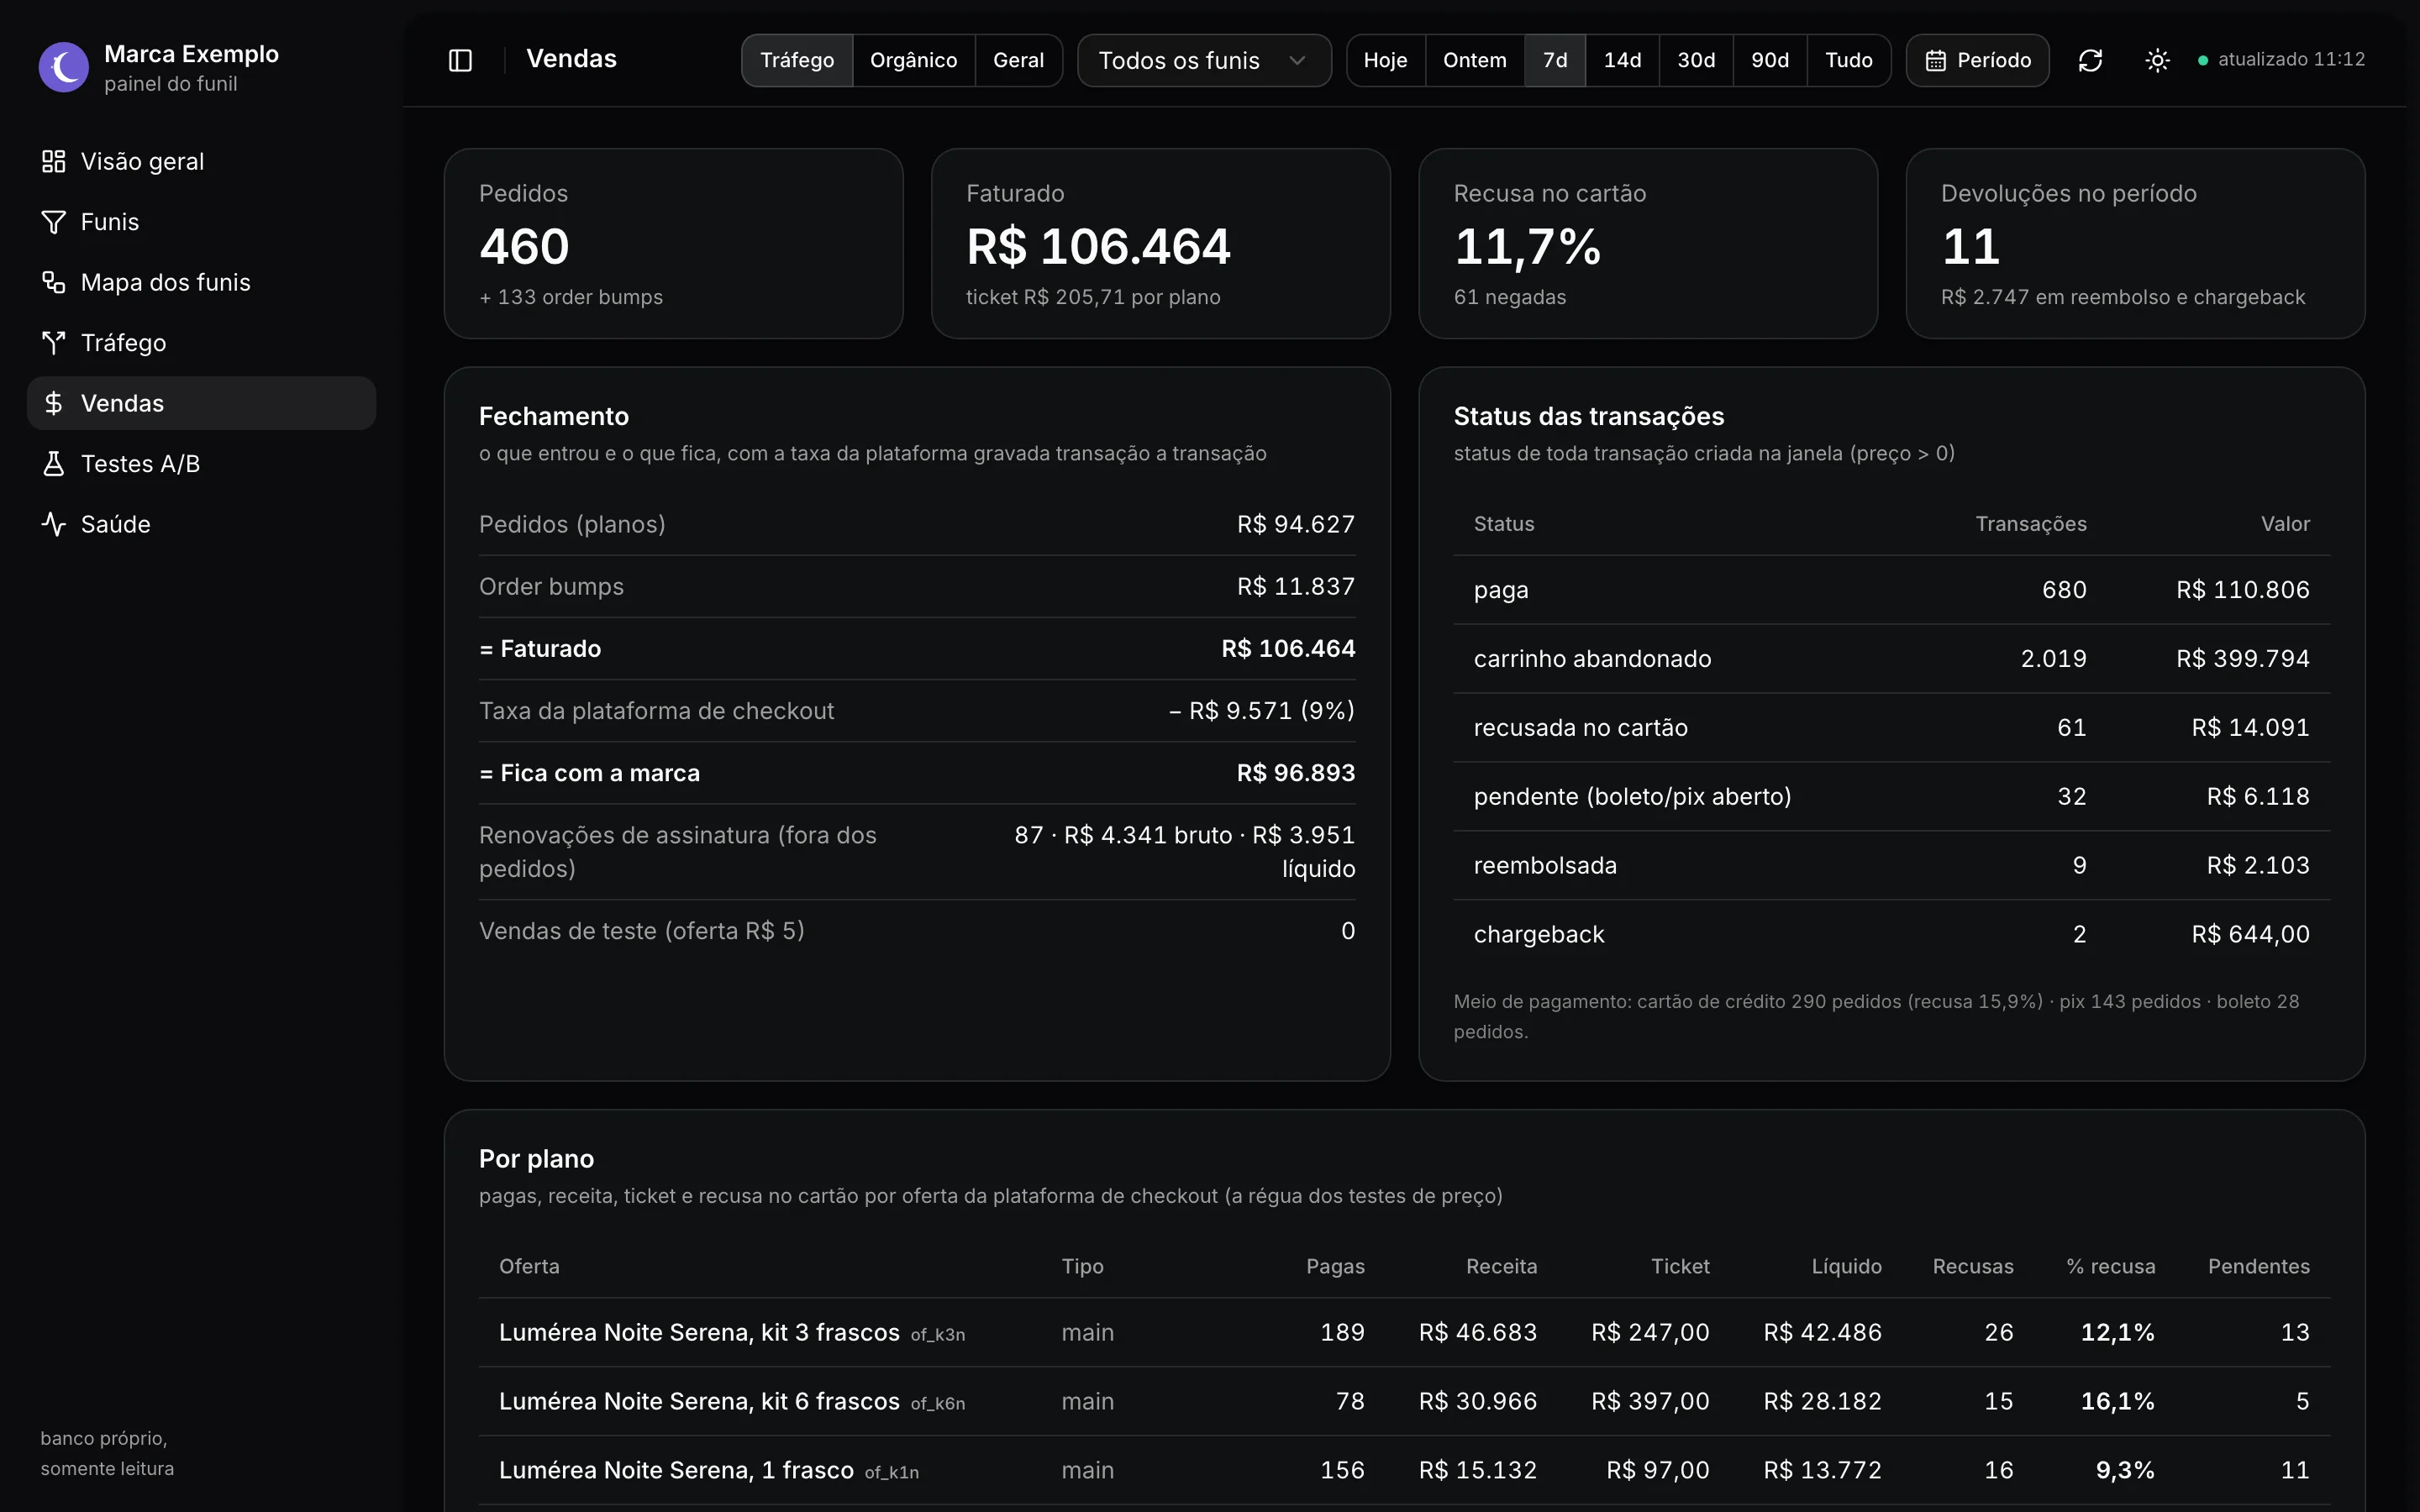Open Visão geral in the sidebar
This screenshot has width=2420, height=1512.
pos(201,161)
